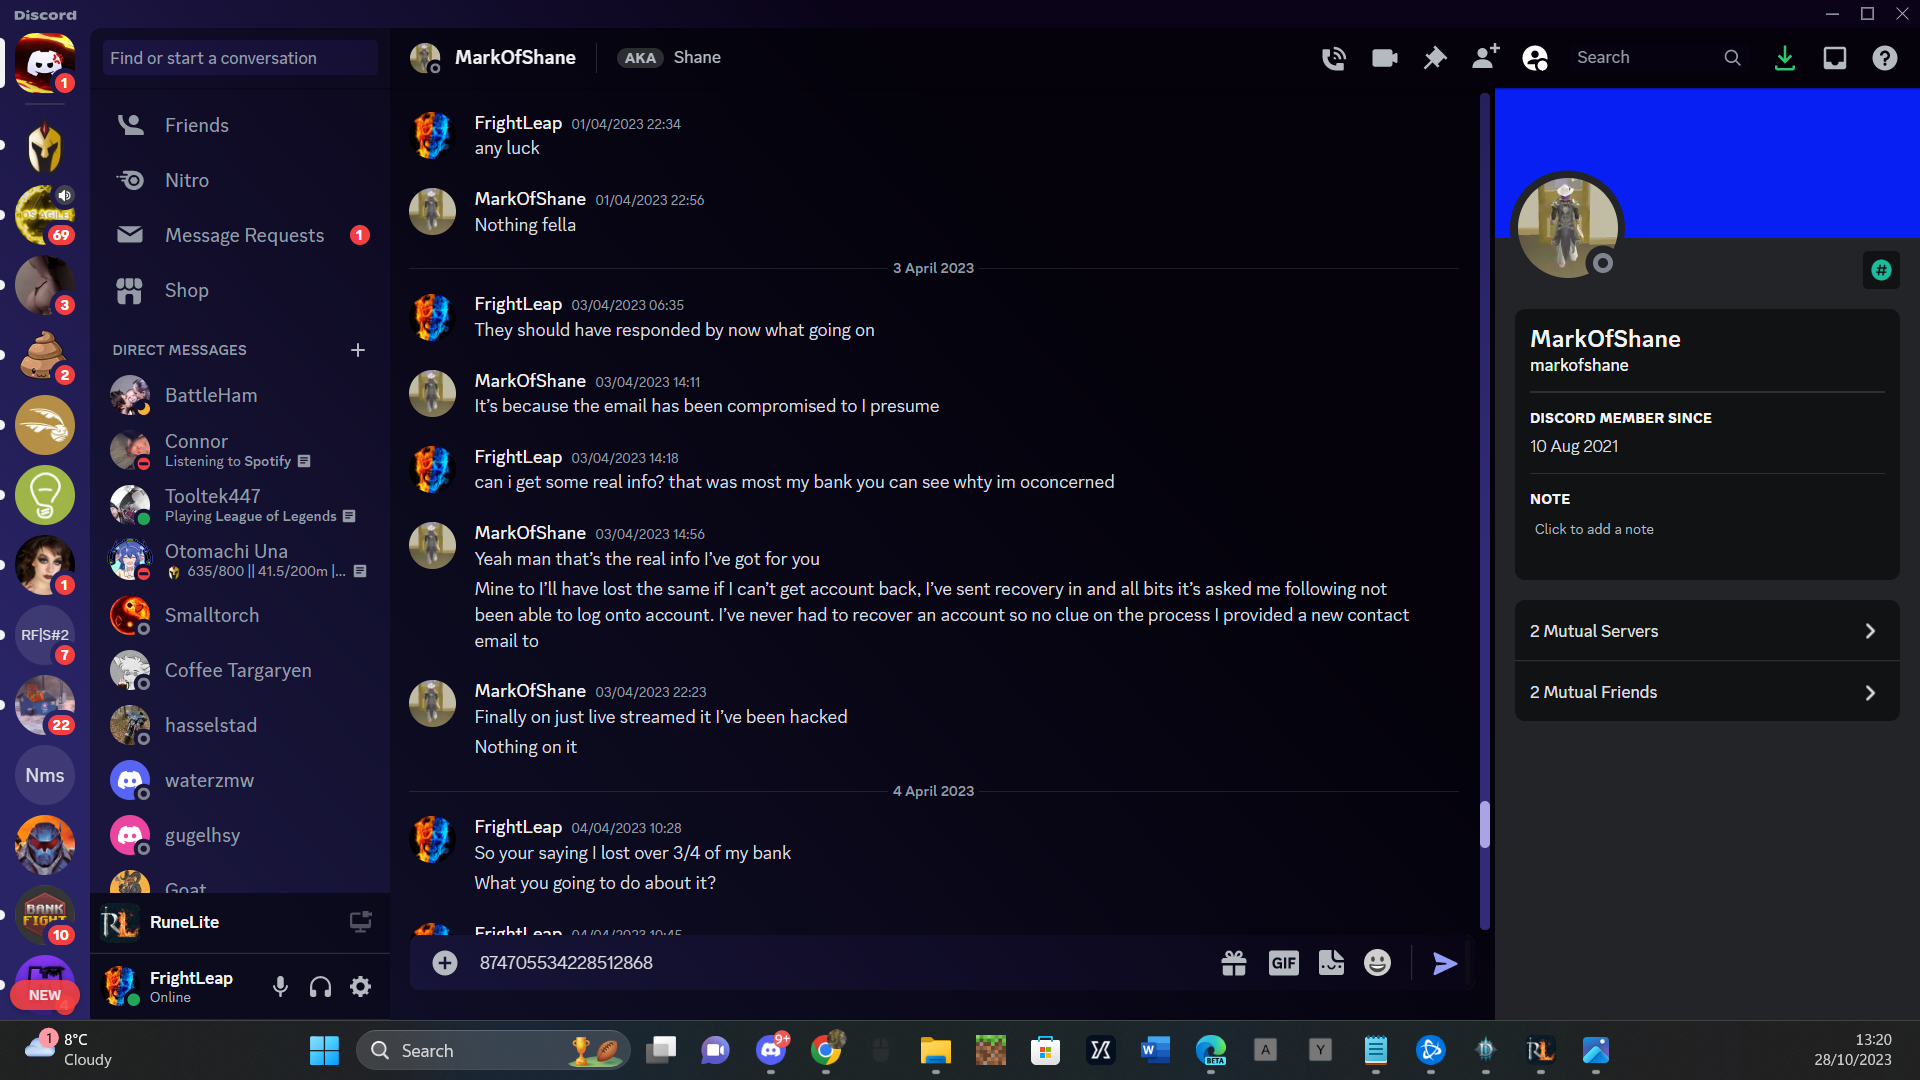Open the Bank Fight server
This screenshot has width=1920, height=1080.
pyautogui.click(x=45, y=915)
